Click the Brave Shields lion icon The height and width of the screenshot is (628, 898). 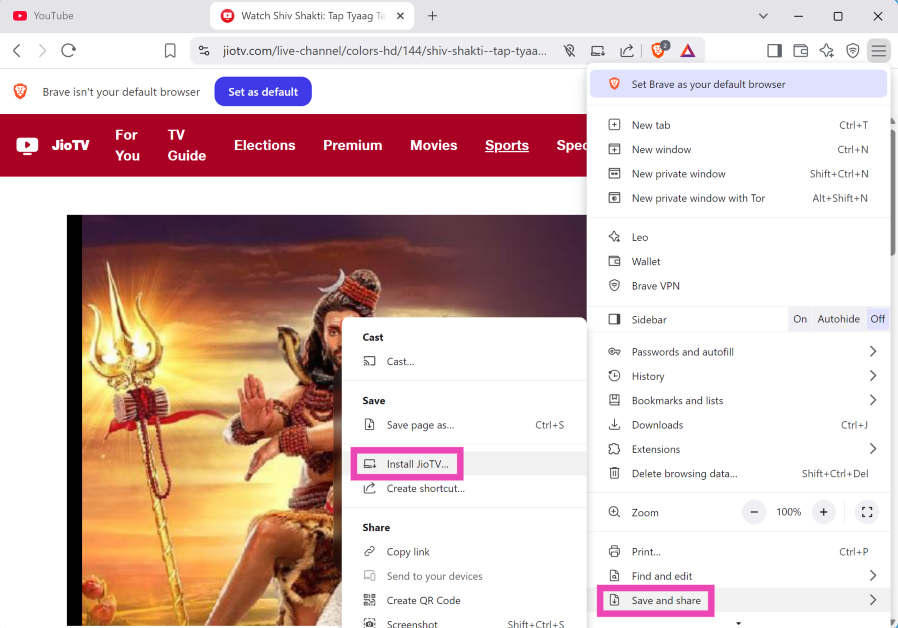tap(659, 50)
